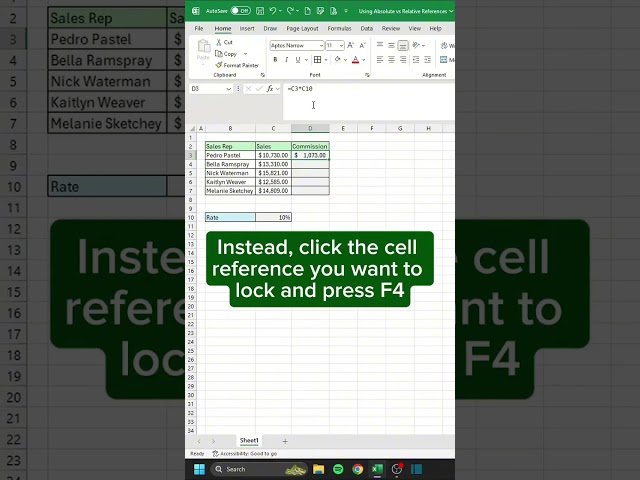This screenshot has width=640, height=480.
Task: Click the Borders icon
Action: [x=318, y=60]
